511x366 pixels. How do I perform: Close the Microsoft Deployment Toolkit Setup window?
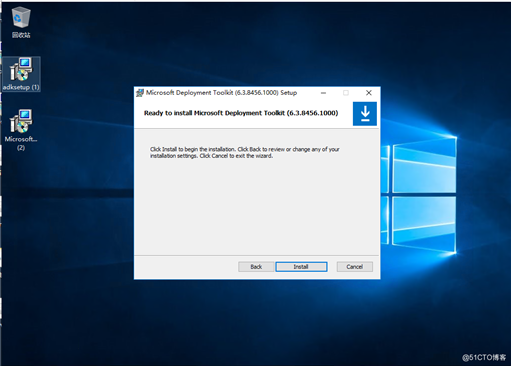pos(369,93)
